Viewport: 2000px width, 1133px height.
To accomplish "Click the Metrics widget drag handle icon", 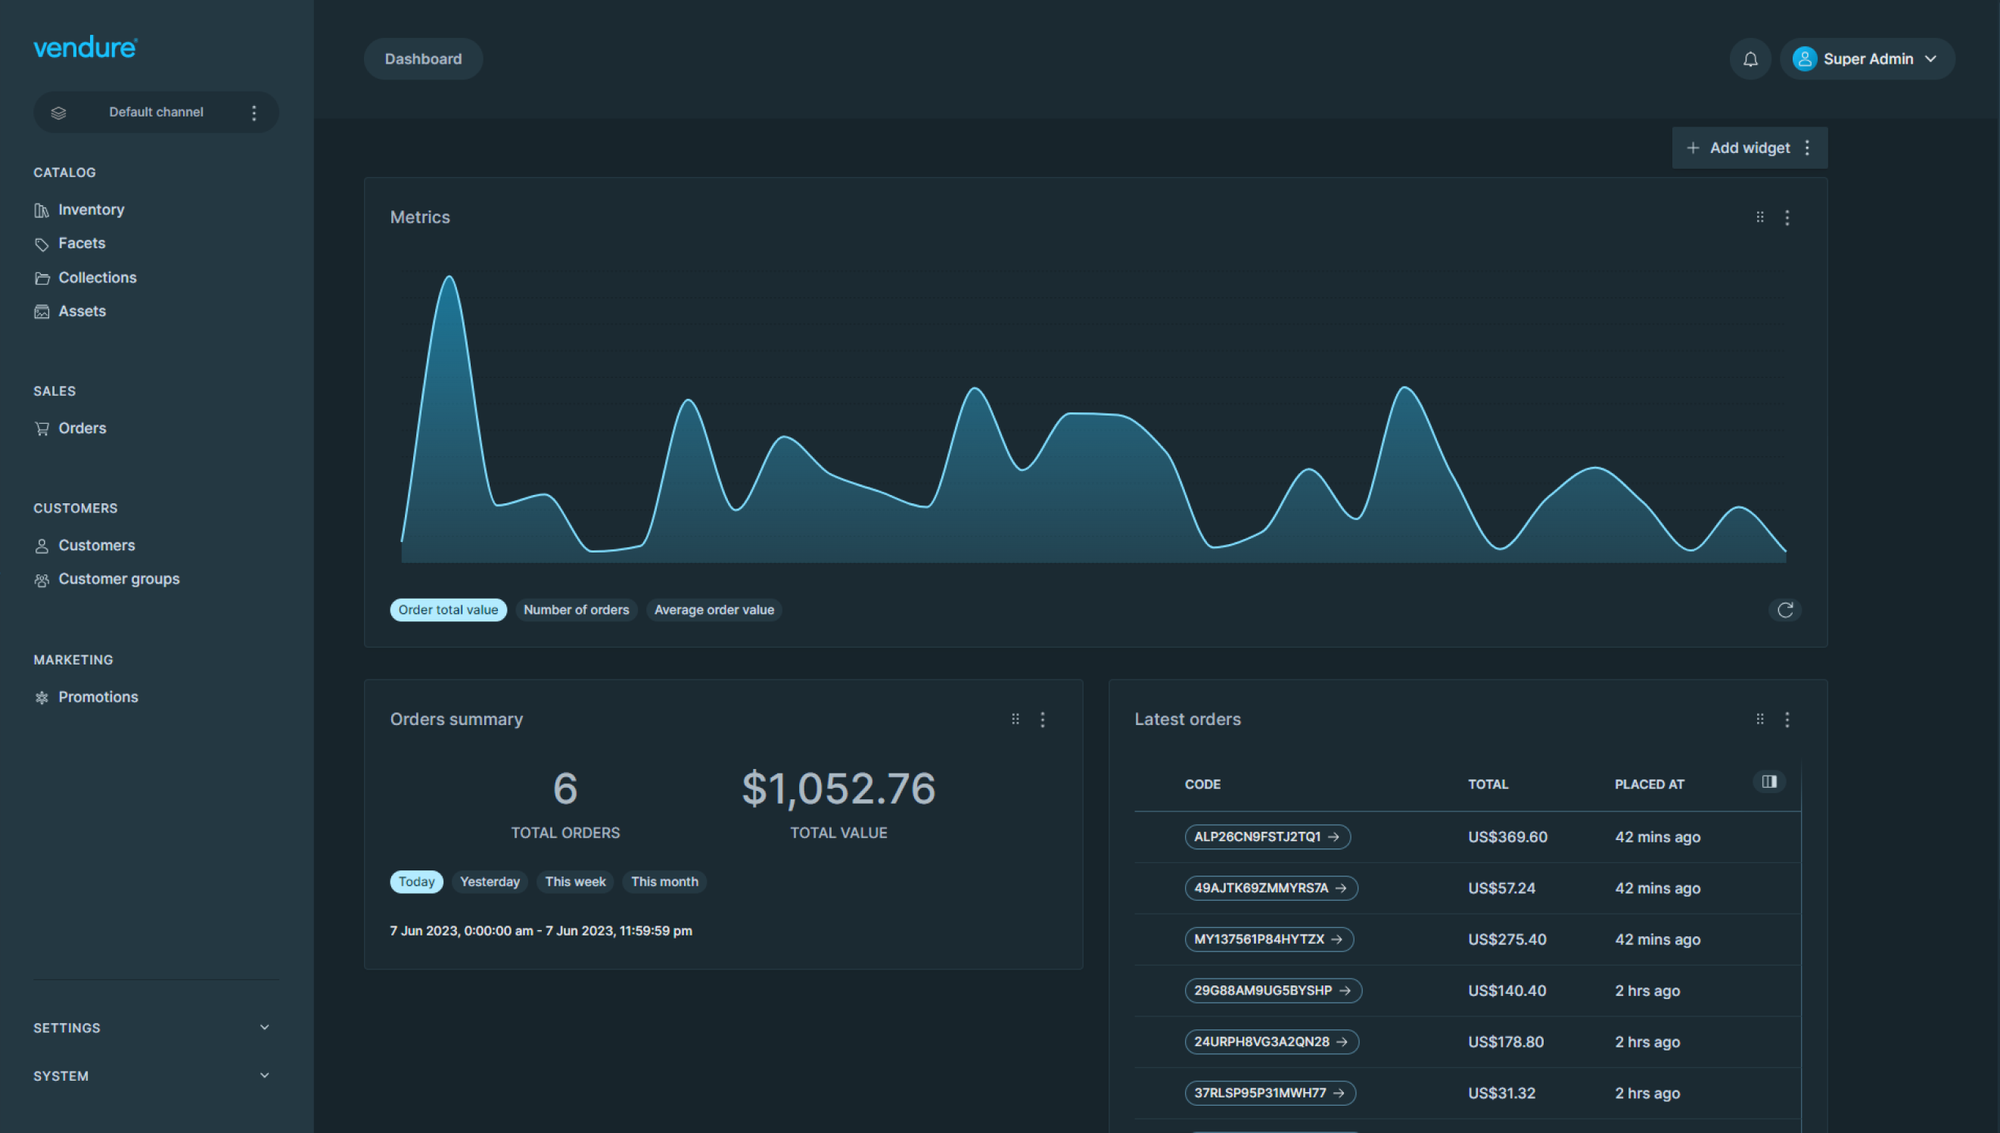I will click(1760, 217).
